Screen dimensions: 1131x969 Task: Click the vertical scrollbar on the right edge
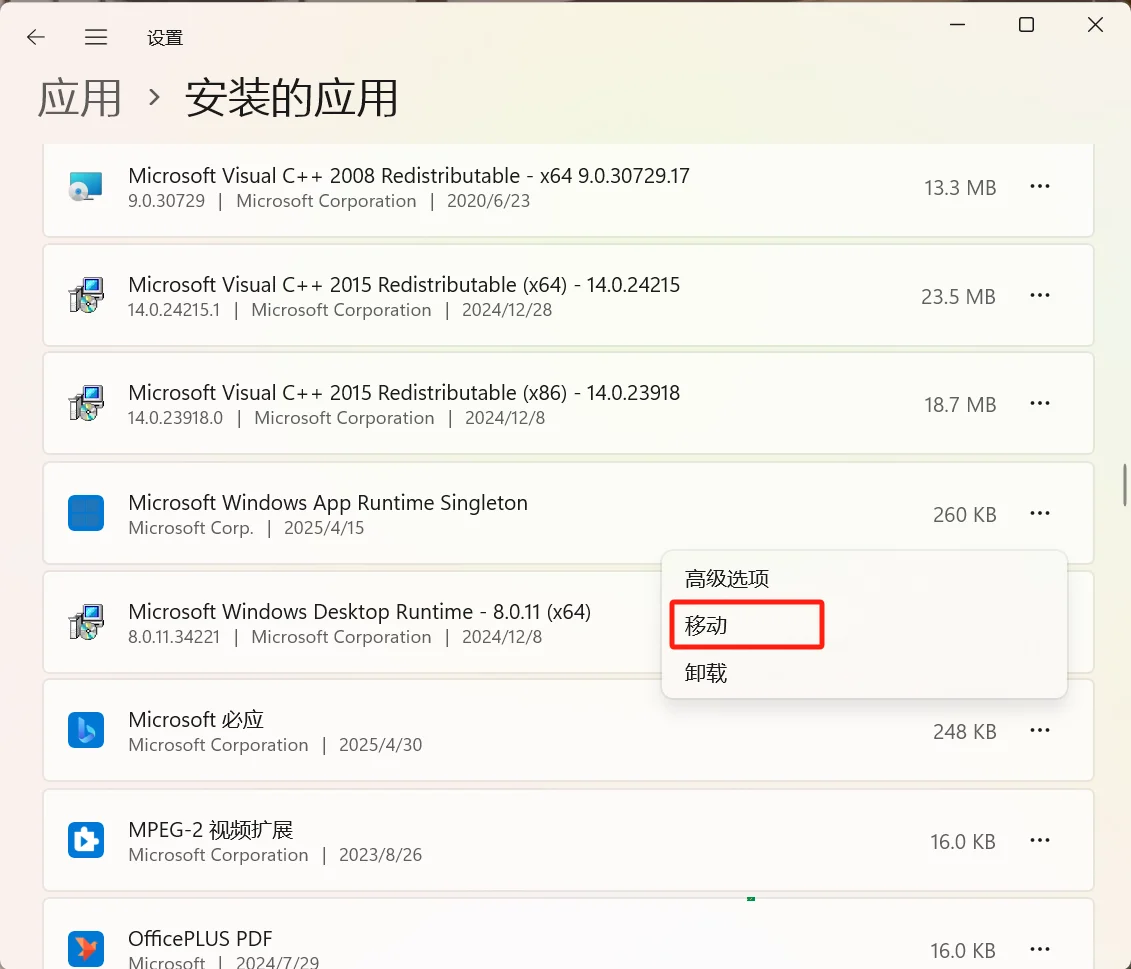click(x=1124, y=484)
